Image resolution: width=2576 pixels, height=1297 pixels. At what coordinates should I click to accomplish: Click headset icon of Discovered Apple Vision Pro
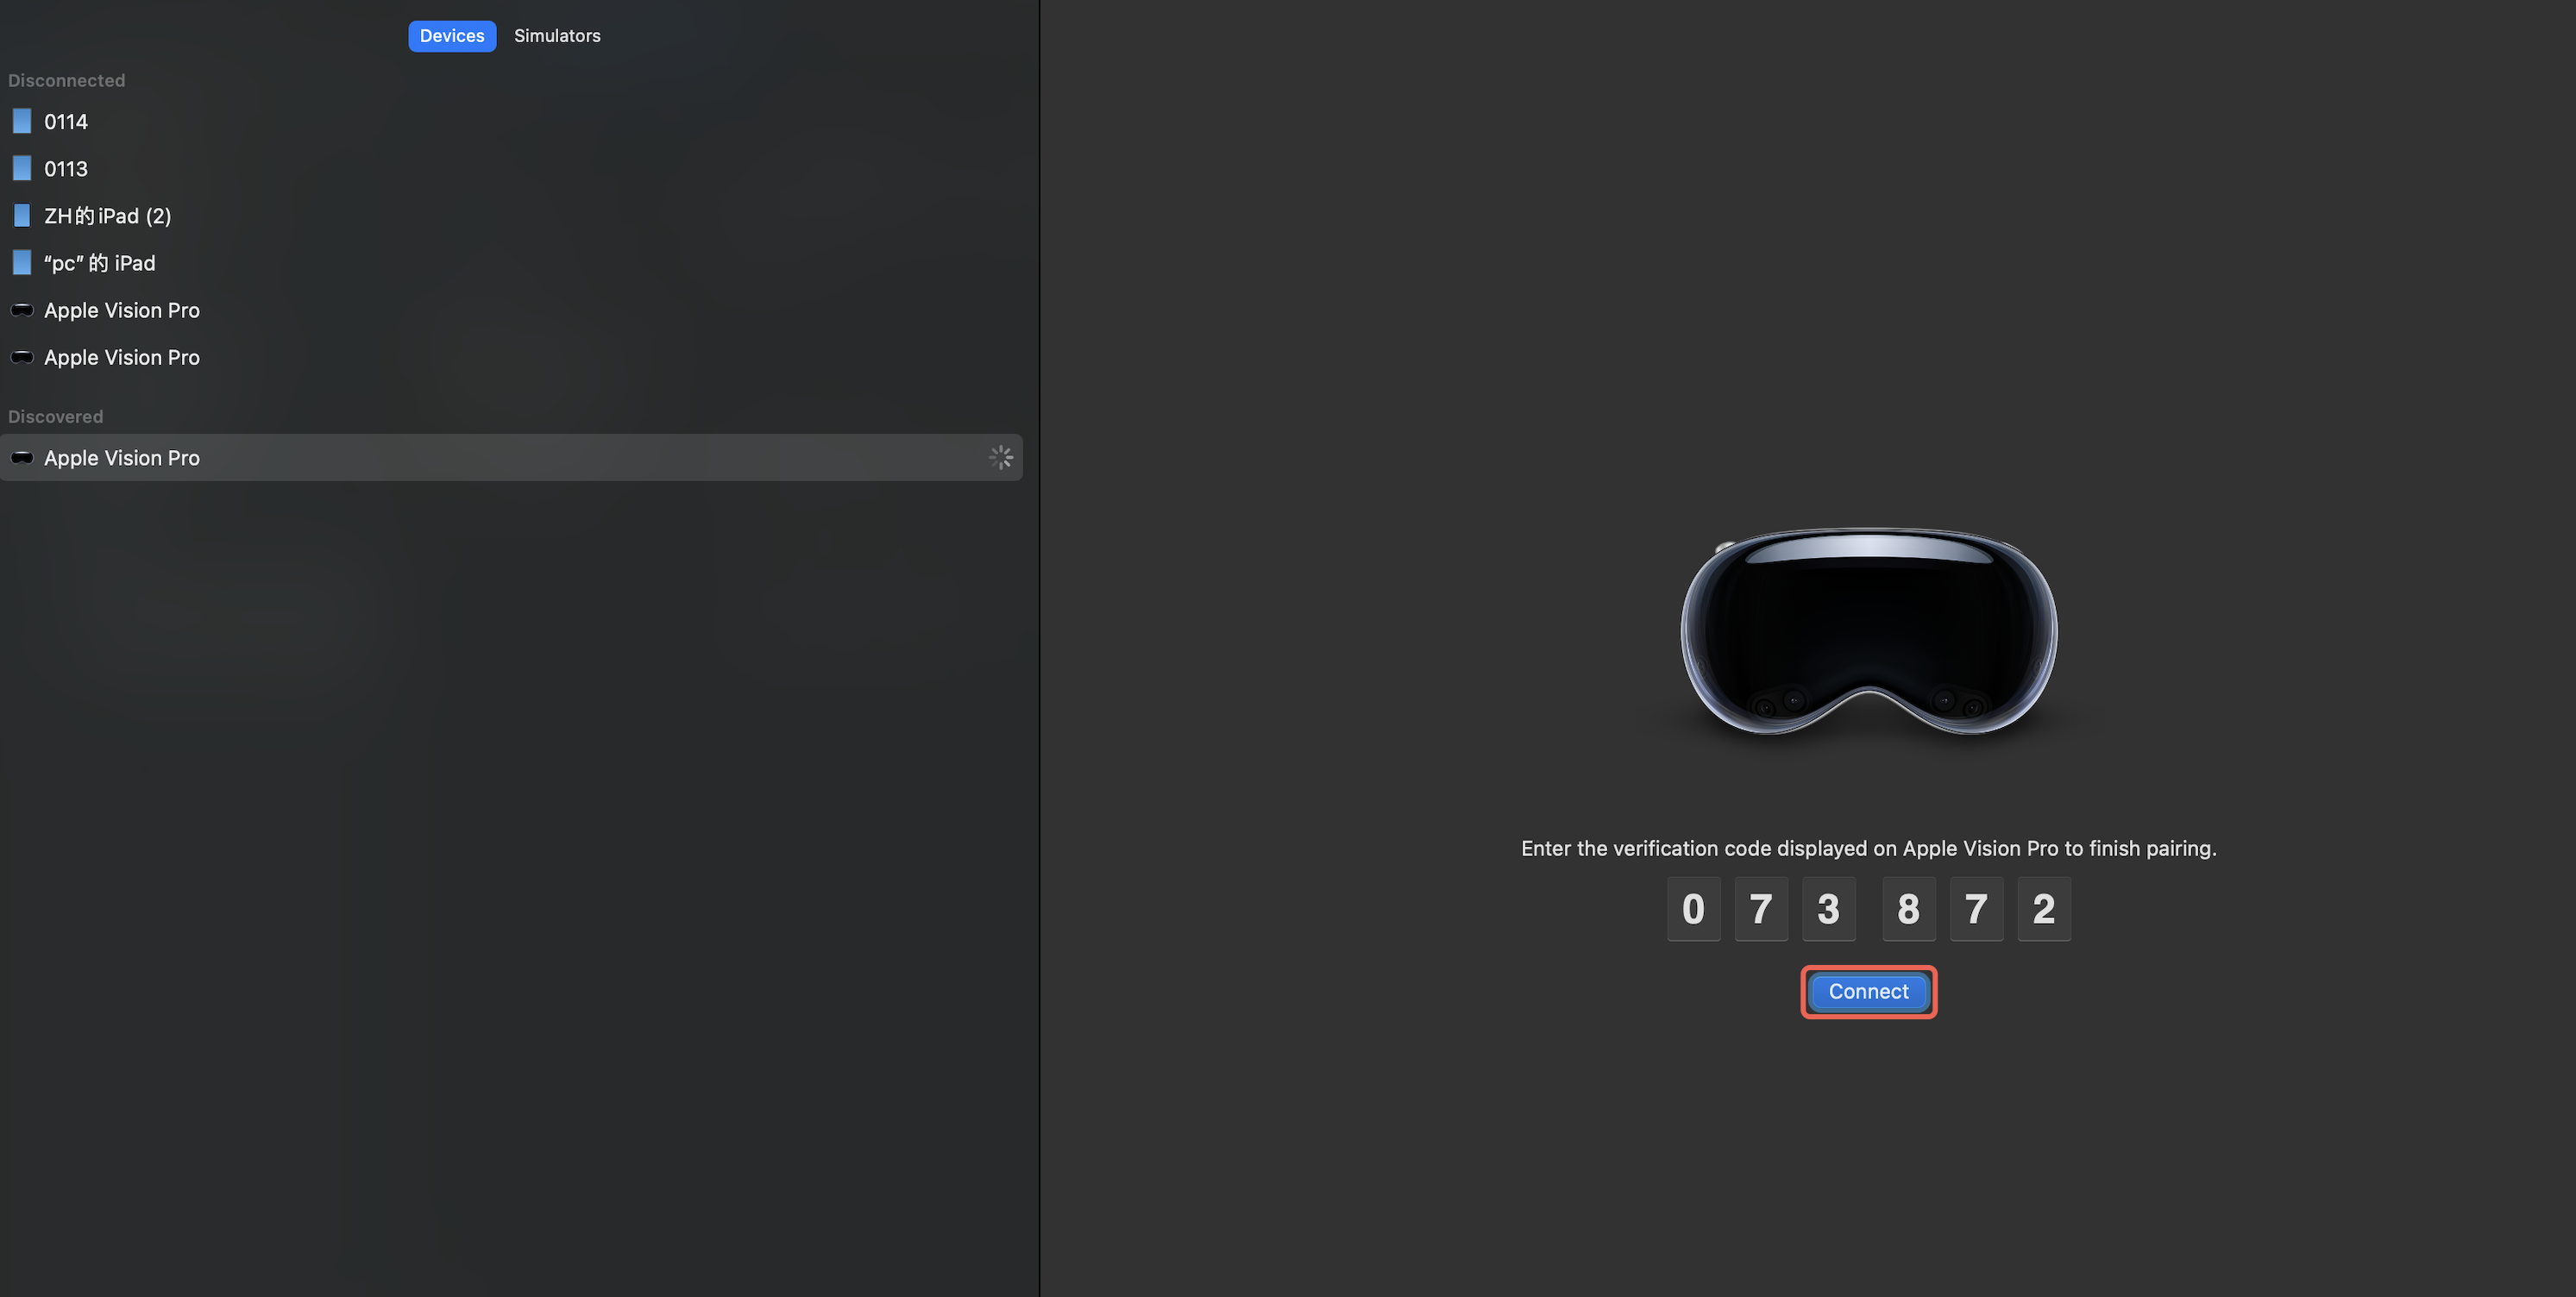click(x=22, y=457)
